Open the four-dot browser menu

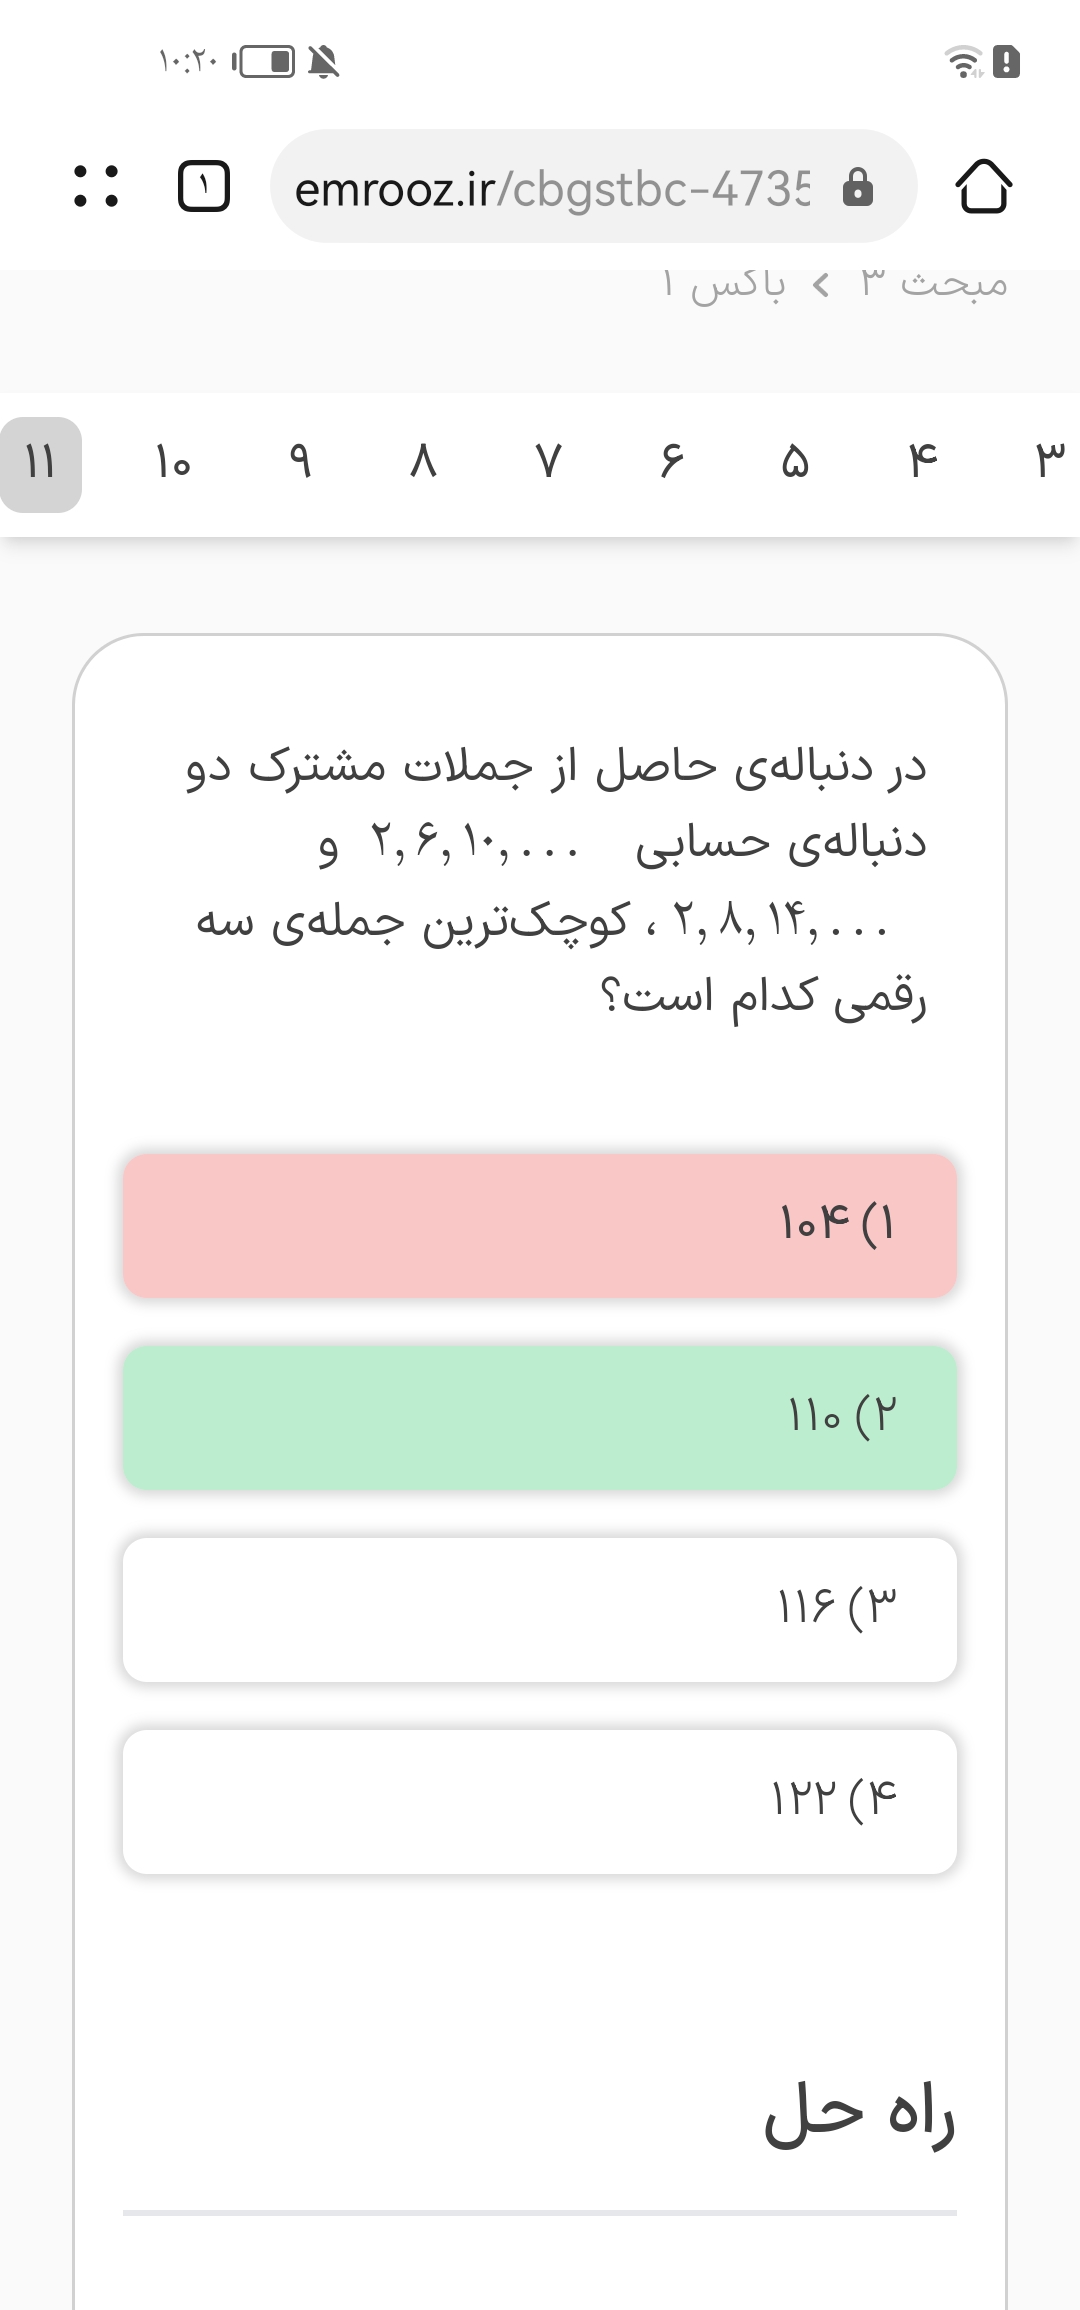coord(97,187)
